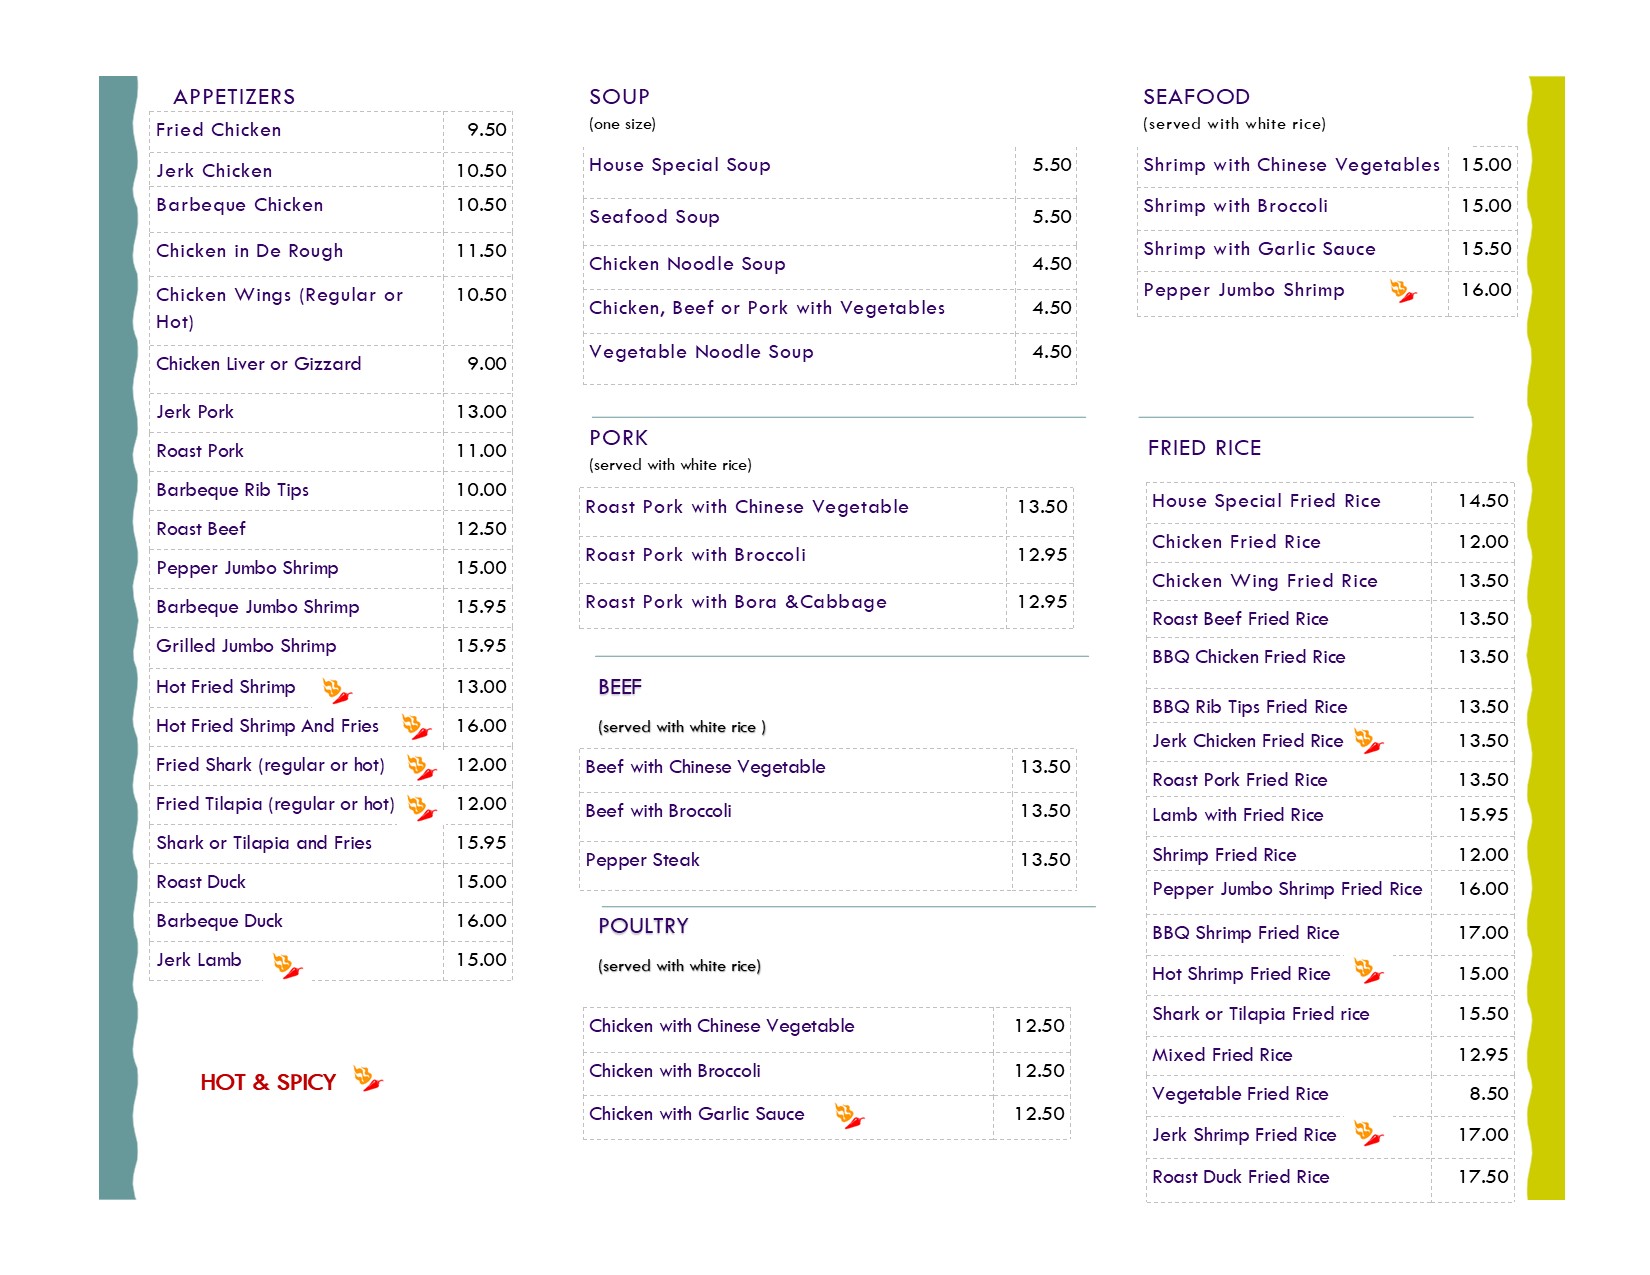Click the spicy icon beside Jerk Chicken Fried Rice
Image resolution: width=1650 pixels, height=1275 pixels.
pos(1368,742)
